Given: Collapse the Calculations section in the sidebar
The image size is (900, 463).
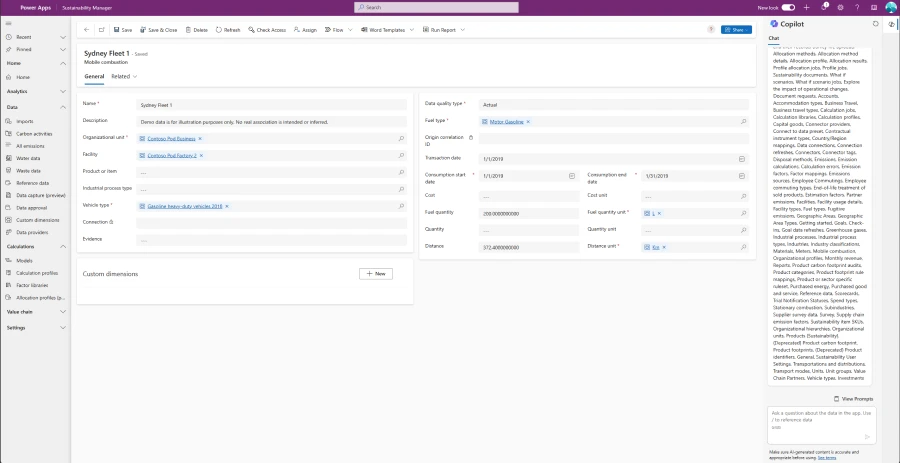Looking at the screenshot, I should pos(63,246).
